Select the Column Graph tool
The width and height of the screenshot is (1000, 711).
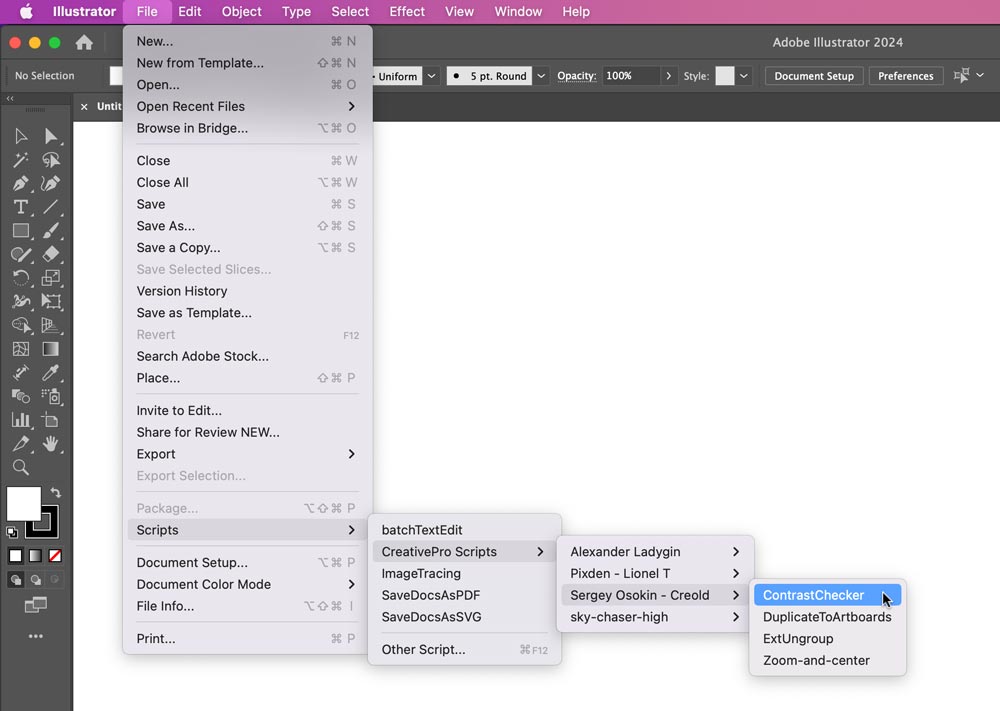pyautogui.click(x=20, y=420)
